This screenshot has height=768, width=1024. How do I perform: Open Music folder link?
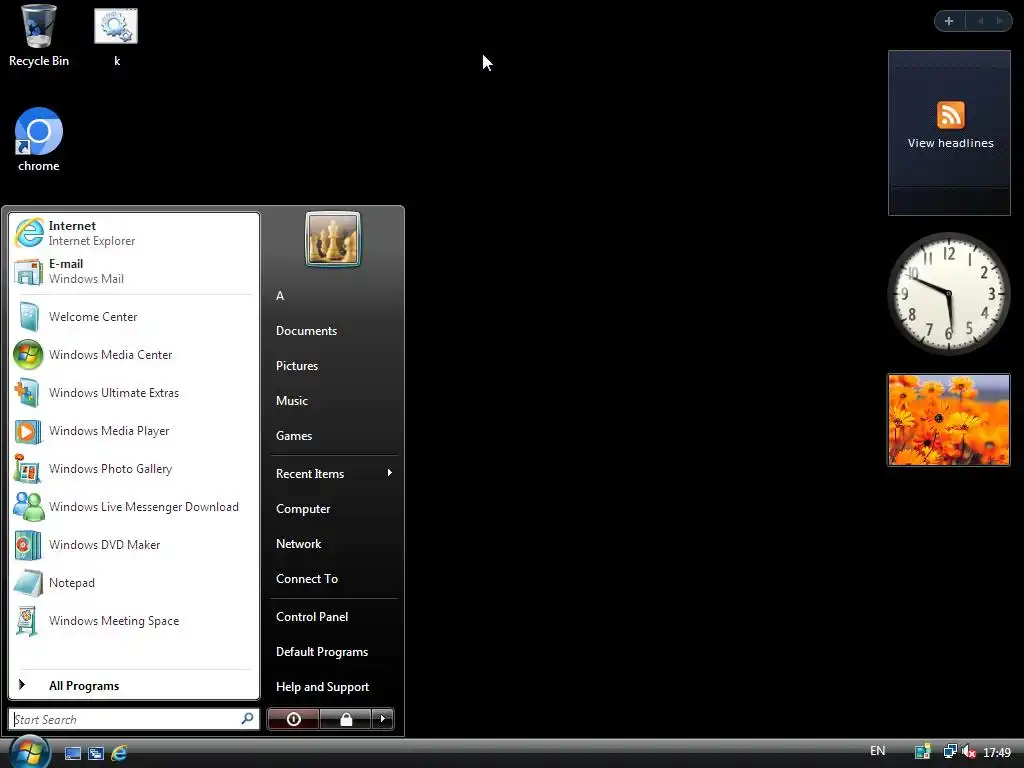333,401
